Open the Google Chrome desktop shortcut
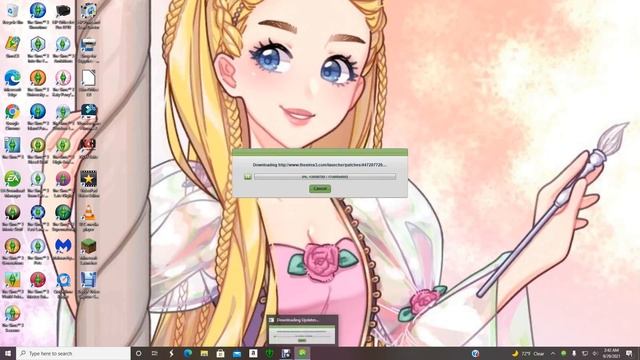The width and height of the screenshot is (640, 360). click(x=13, y=117)
